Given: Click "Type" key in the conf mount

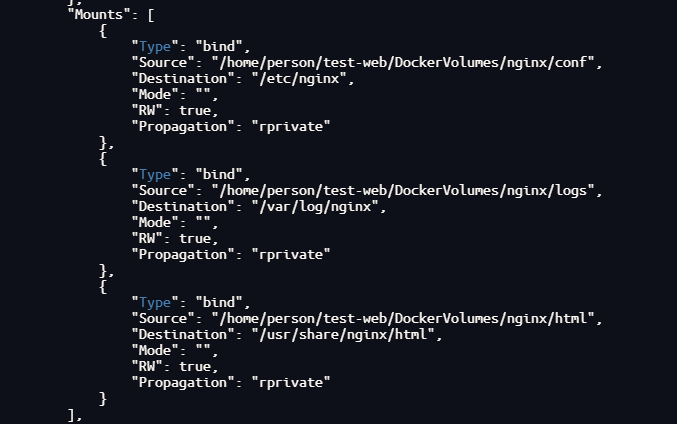Looking at the screenshot, I should coord(155,47).
